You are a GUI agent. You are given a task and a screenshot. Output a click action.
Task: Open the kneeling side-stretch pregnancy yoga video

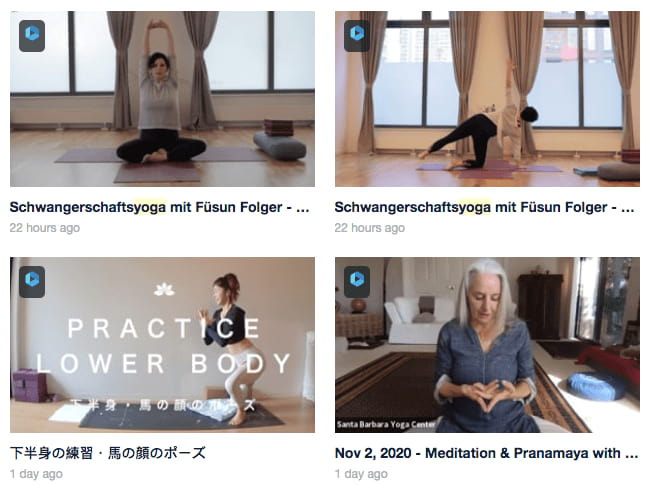click(487, 99)
